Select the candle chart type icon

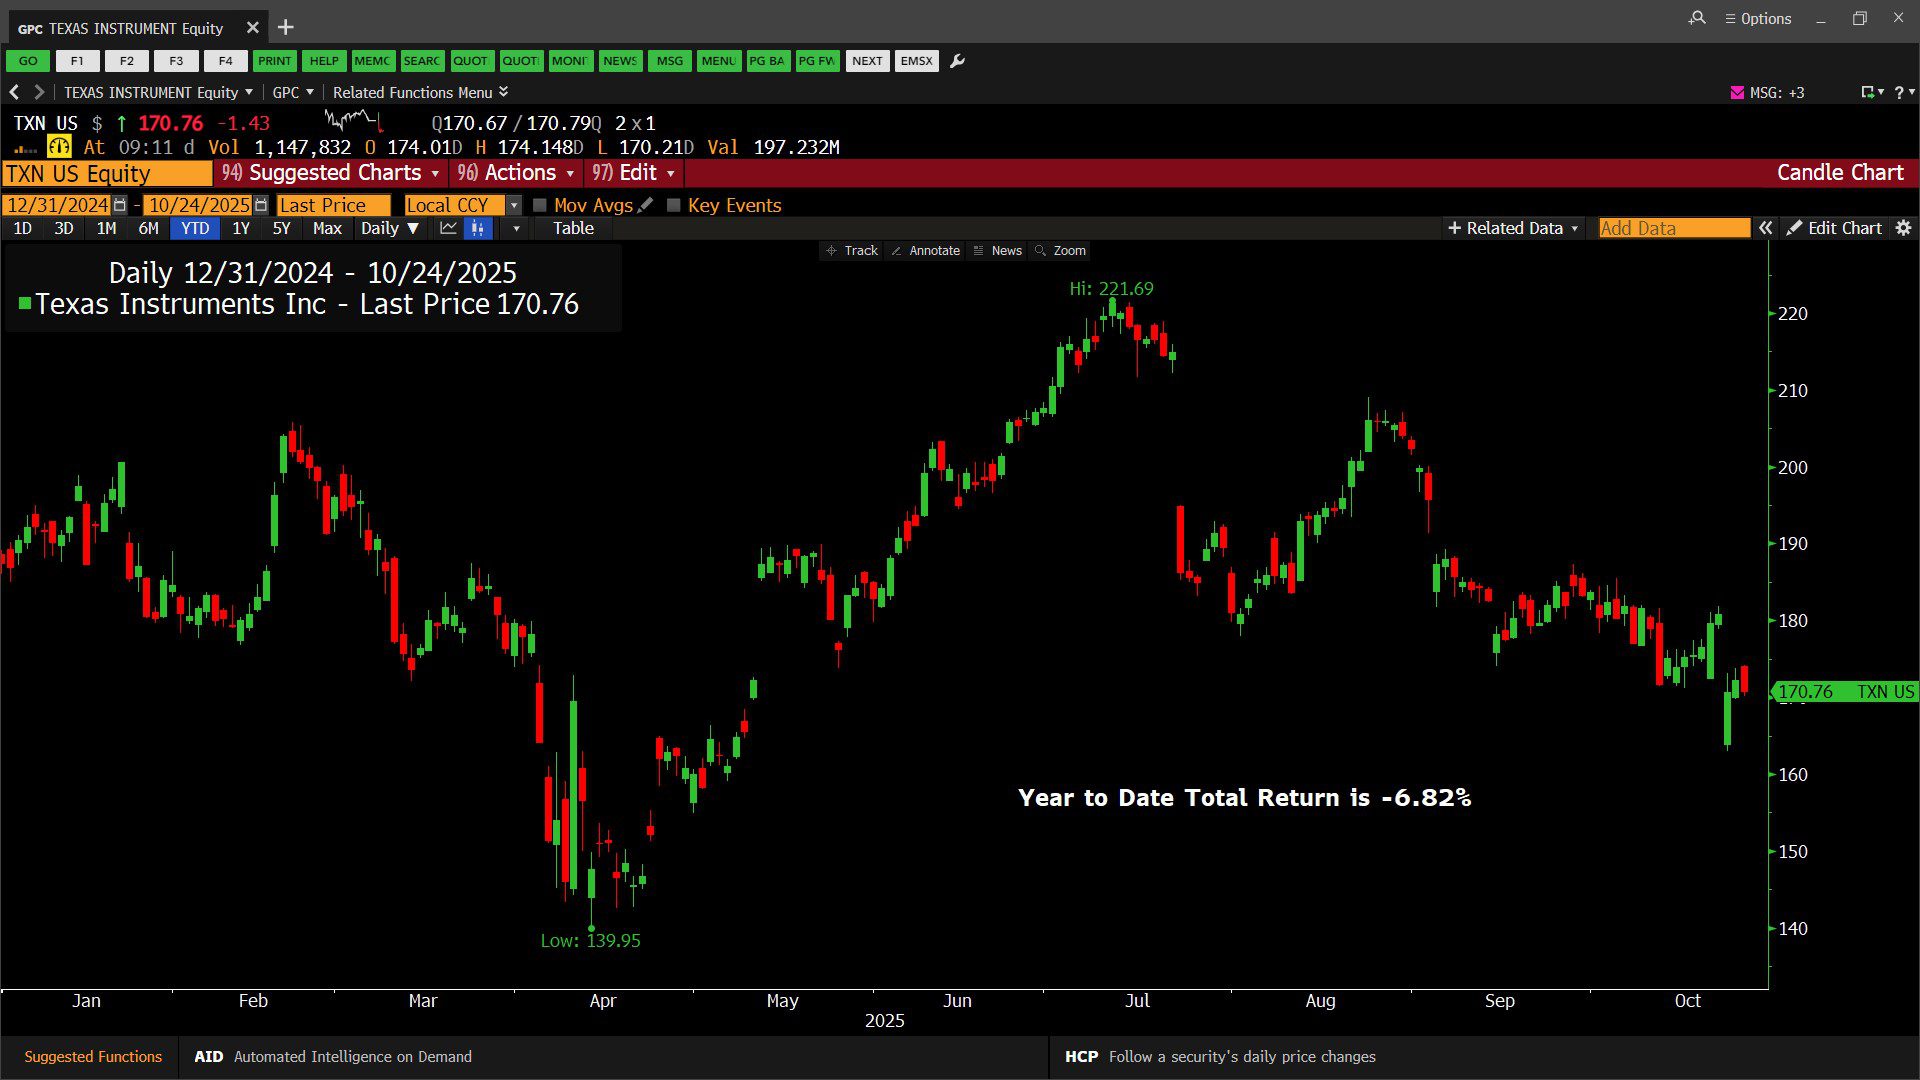click(478, 228)
